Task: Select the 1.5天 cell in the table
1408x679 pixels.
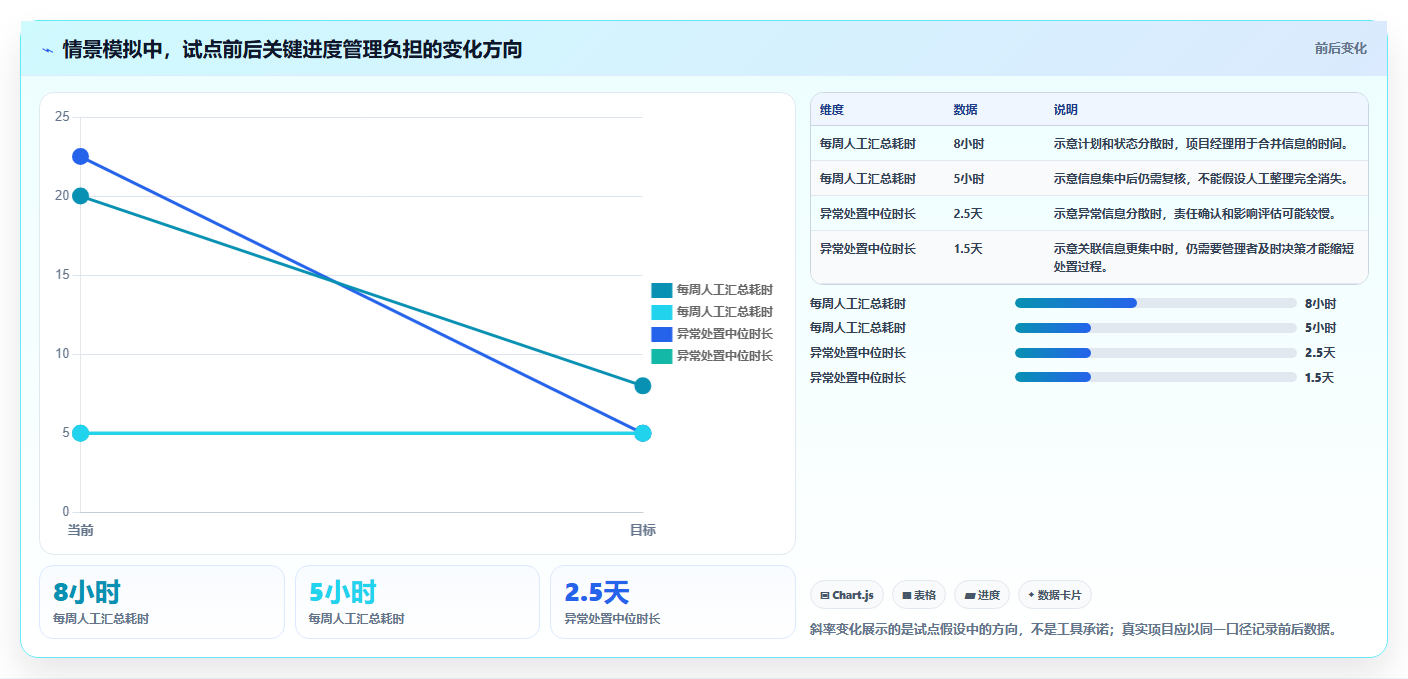Action: point(968,249)
